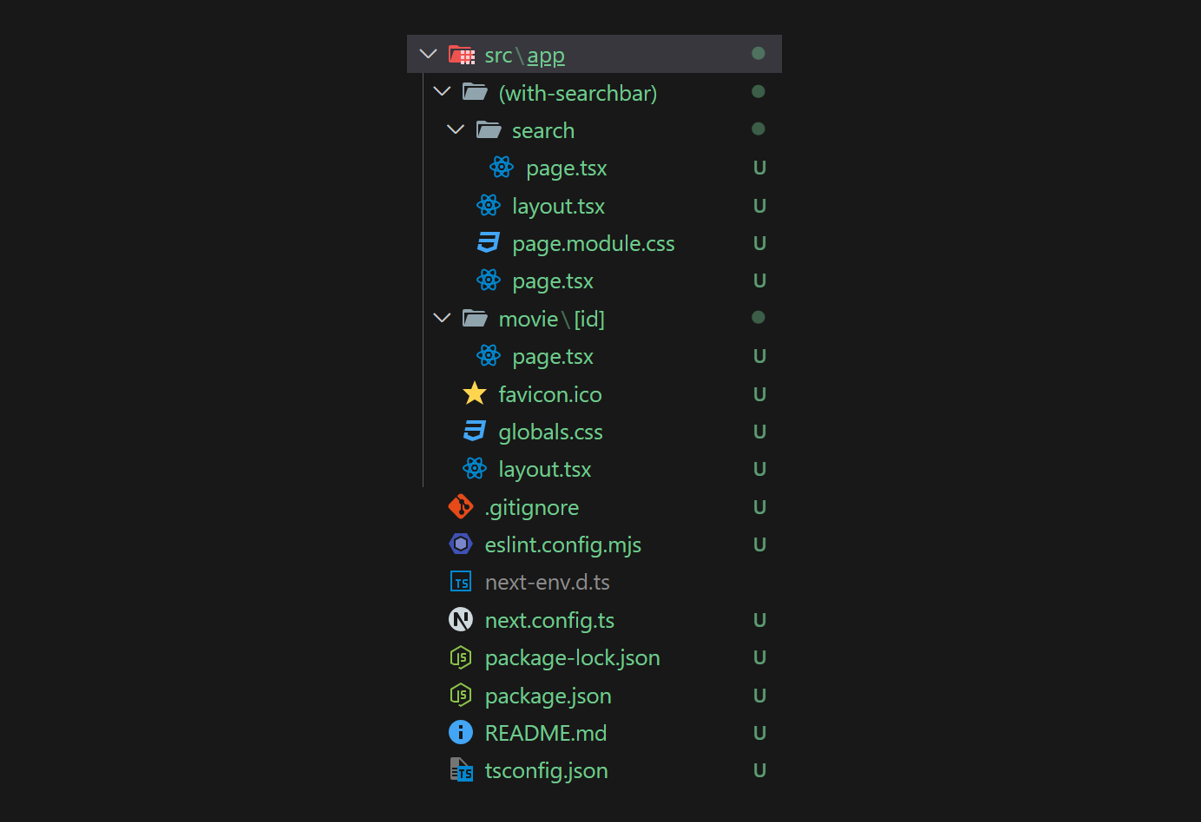The image size is (1201, 822).
Task: Collapse the (with-searchbar) folder
Action: (x=442, y=92)
